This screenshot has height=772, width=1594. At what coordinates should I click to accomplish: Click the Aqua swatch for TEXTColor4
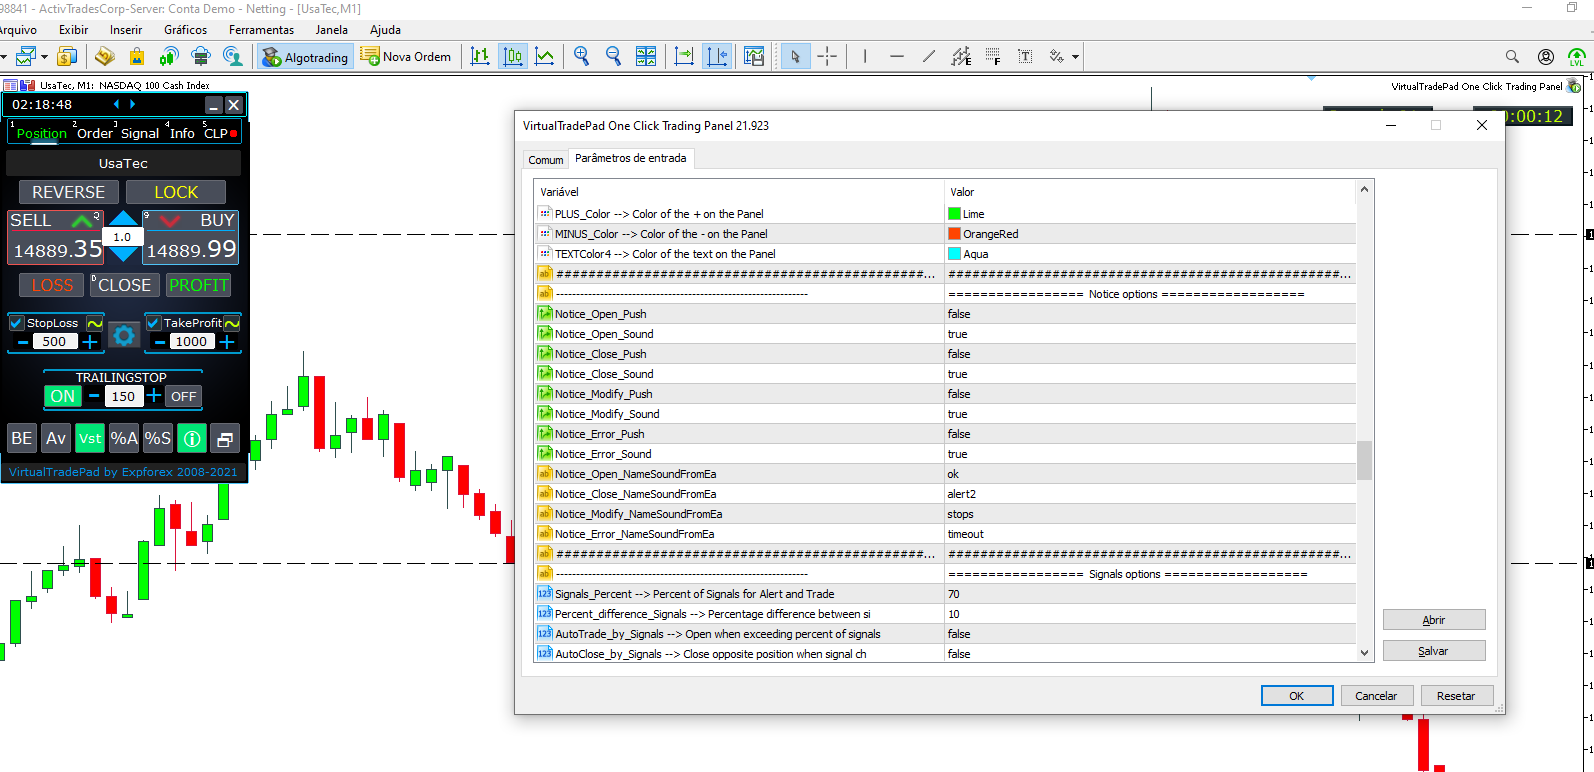(954, 254)
